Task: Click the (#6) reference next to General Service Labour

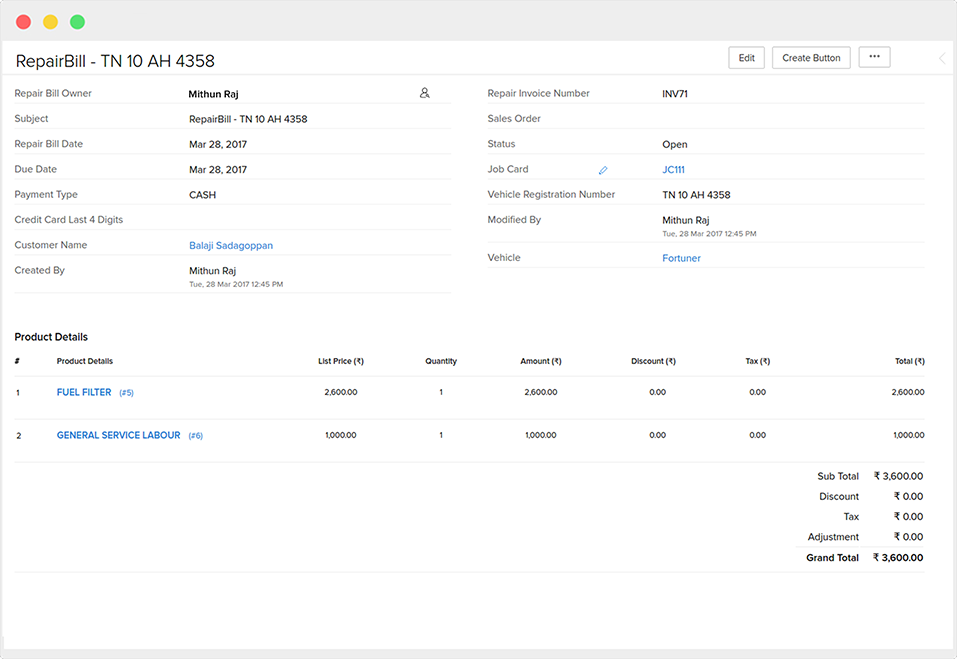Action: pos(195,436)
